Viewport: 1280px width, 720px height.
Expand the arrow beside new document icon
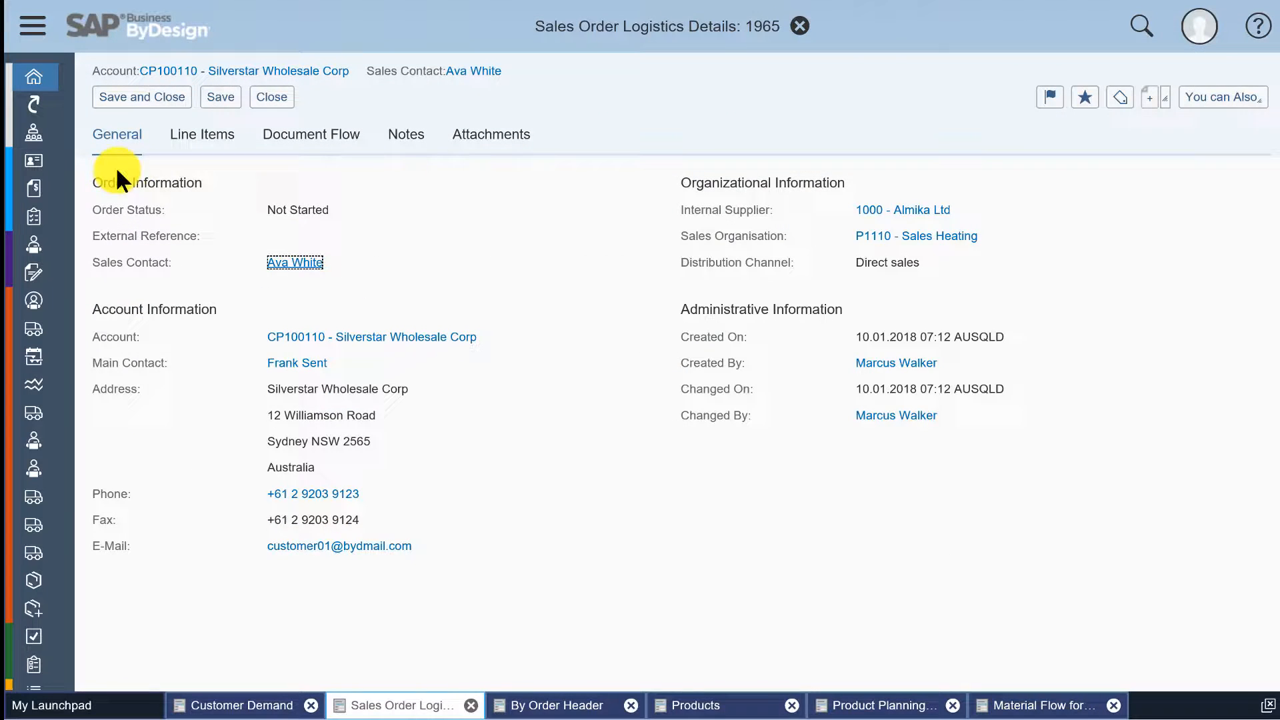[1165, 97]
